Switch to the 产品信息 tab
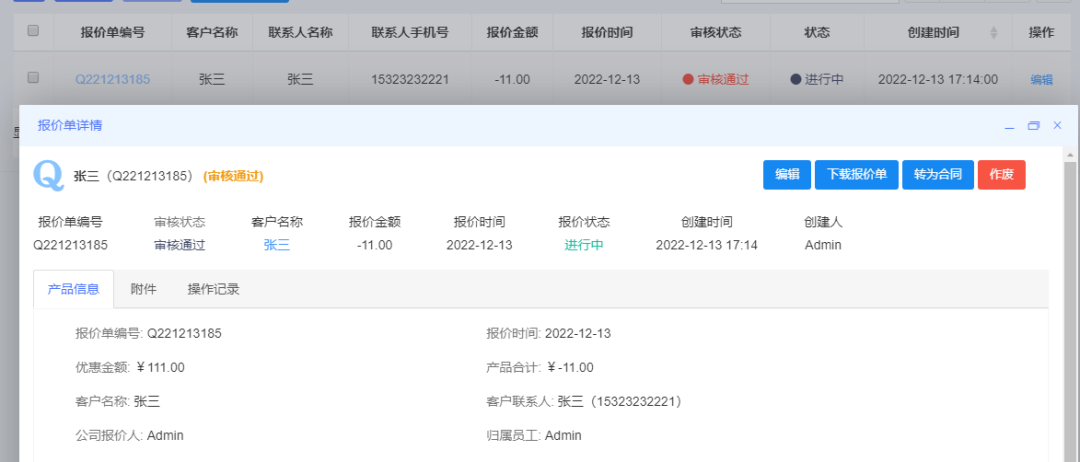1080x462 pixels. pos(73,289)
